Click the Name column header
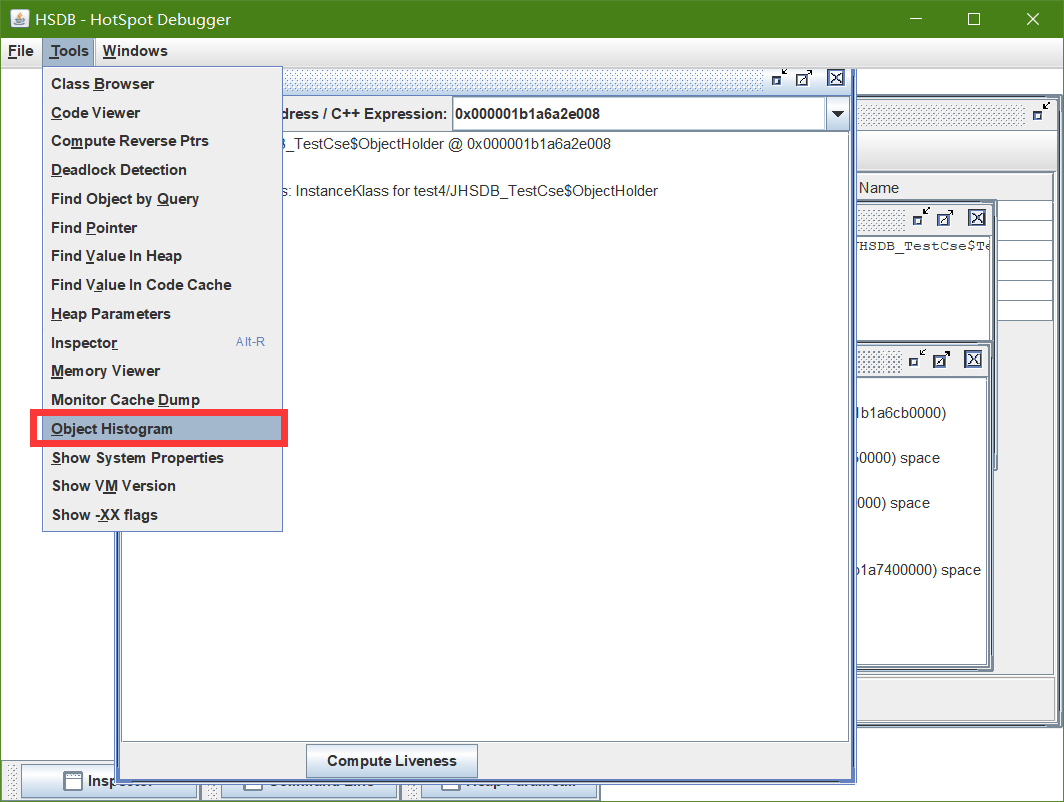The image size is (1064, 802). [953, 188]
